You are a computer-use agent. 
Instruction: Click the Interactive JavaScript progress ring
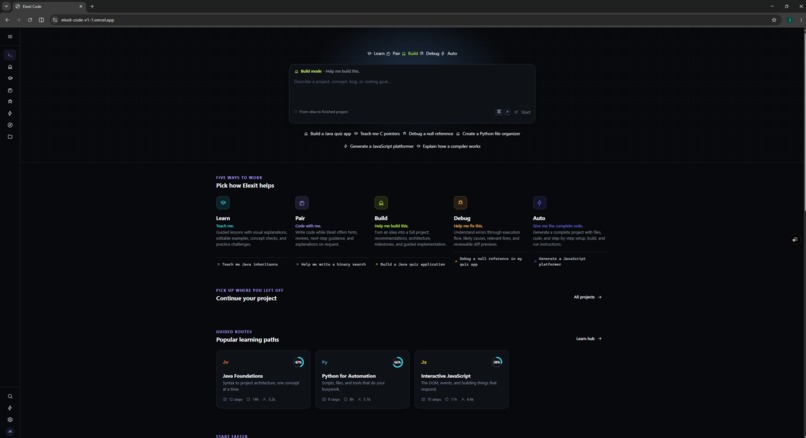point(497,362)
